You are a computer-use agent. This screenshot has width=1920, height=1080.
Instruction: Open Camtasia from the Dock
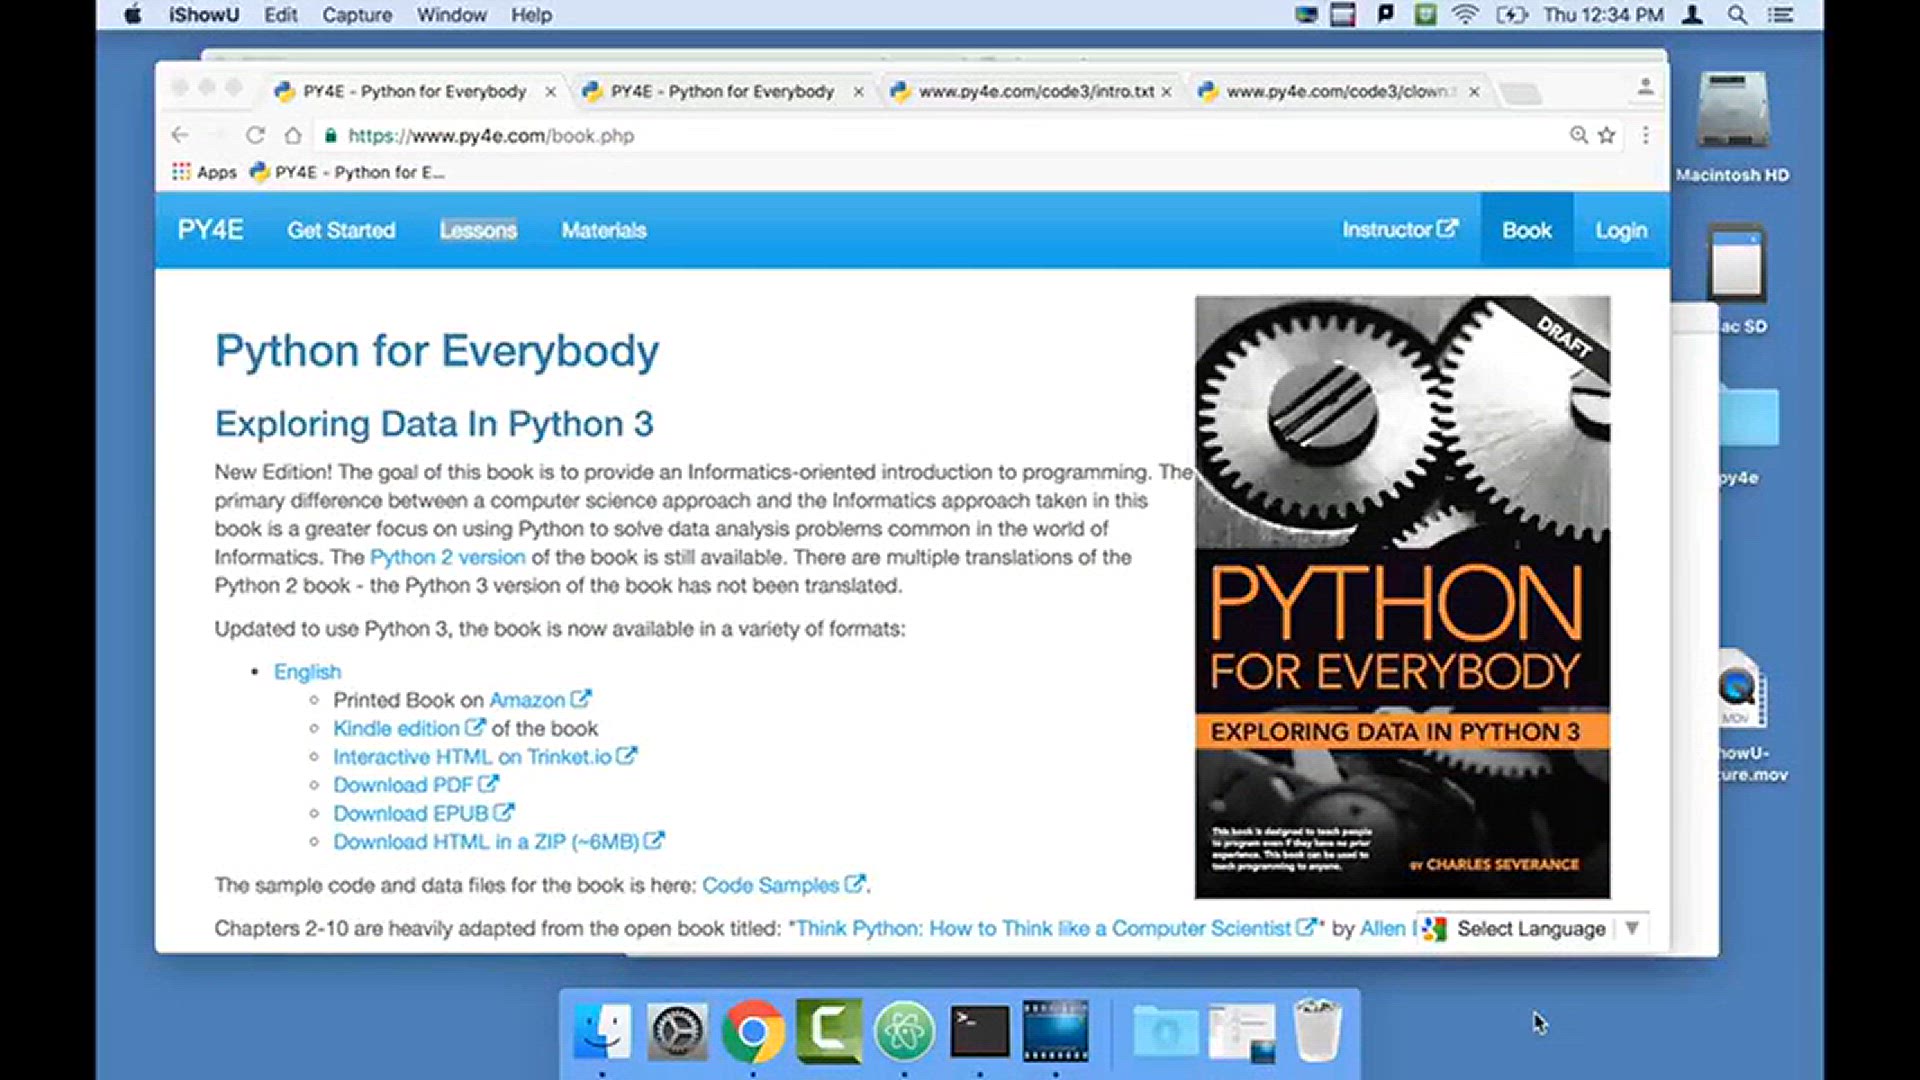click(829, 1031)
